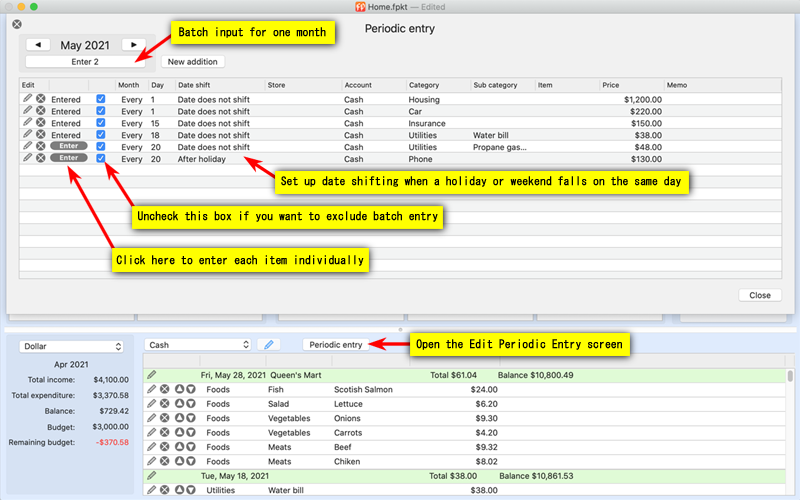
Task: Uncheck the Propane gas row checkbox
Action: tap(101, 146)
